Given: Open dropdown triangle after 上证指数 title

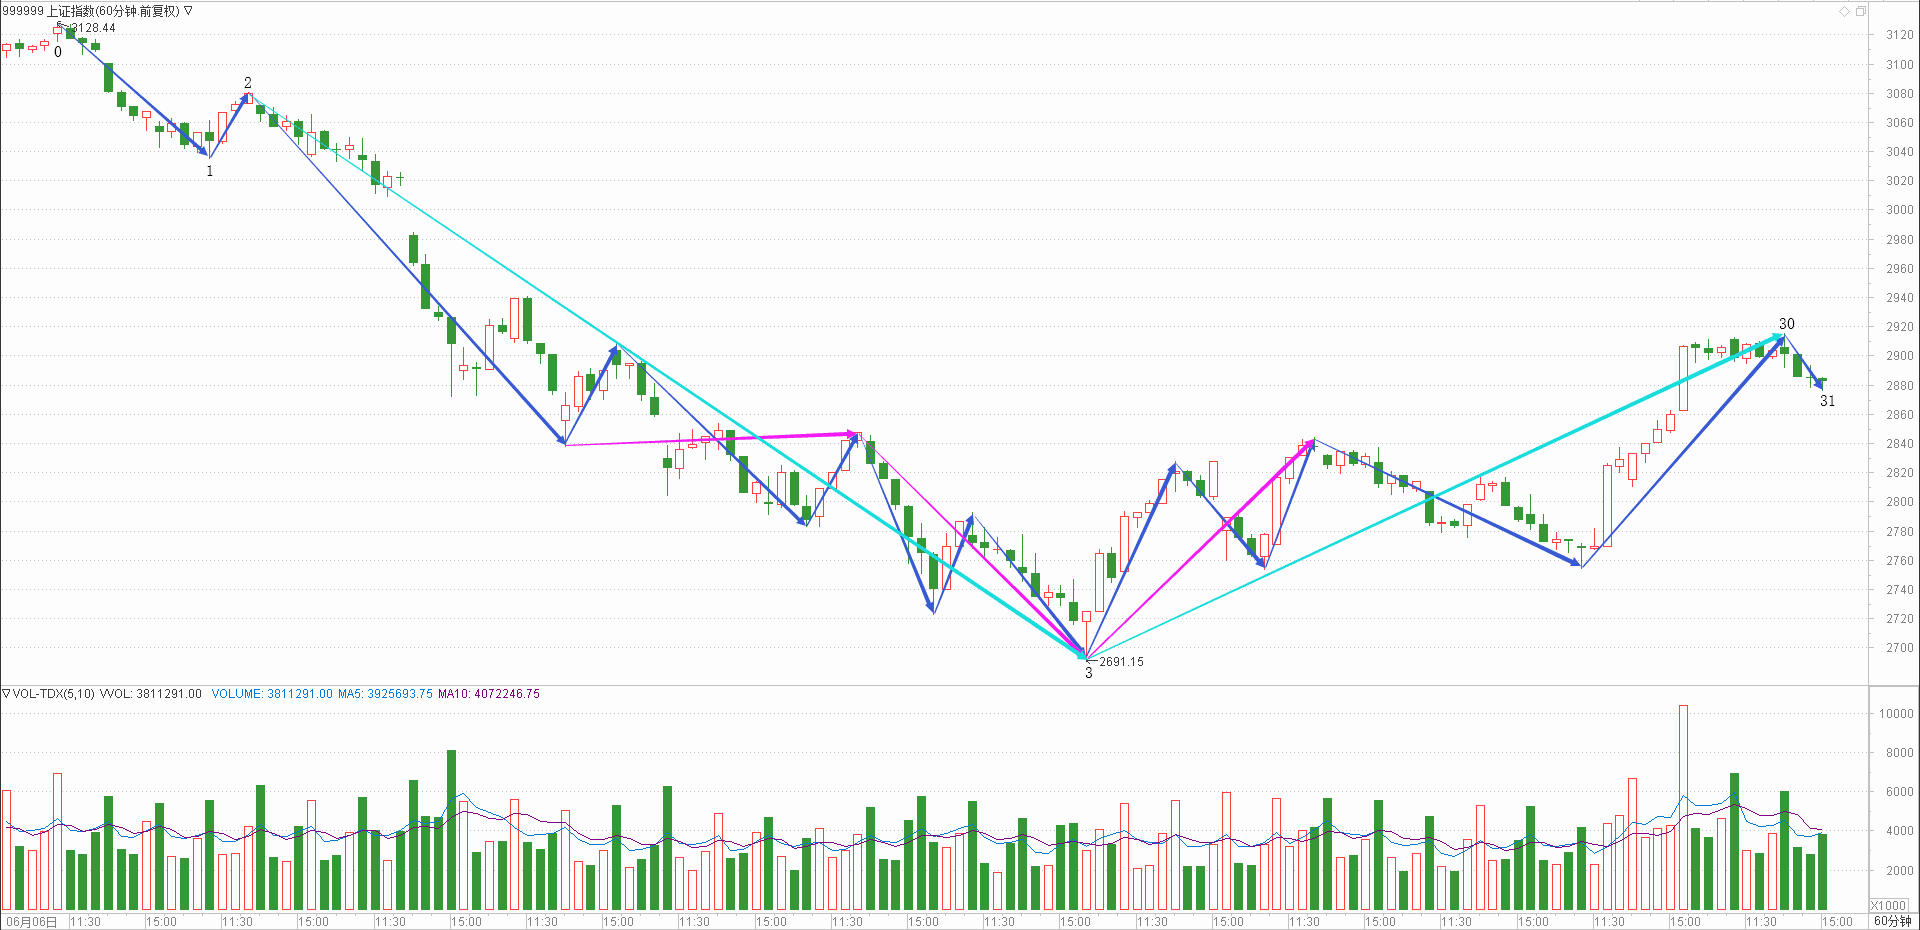Looking at the screenshot, I should click(x=188, y=11).
